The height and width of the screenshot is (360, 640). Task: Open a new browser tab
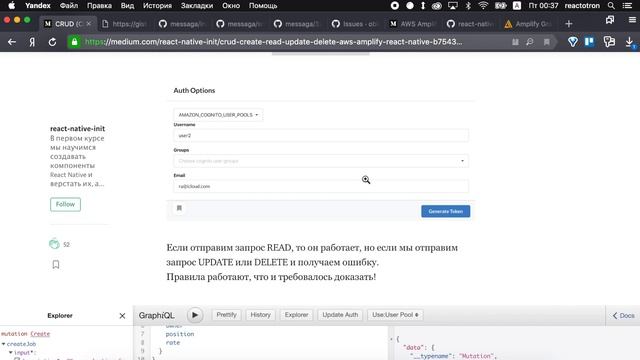[569, 24]
